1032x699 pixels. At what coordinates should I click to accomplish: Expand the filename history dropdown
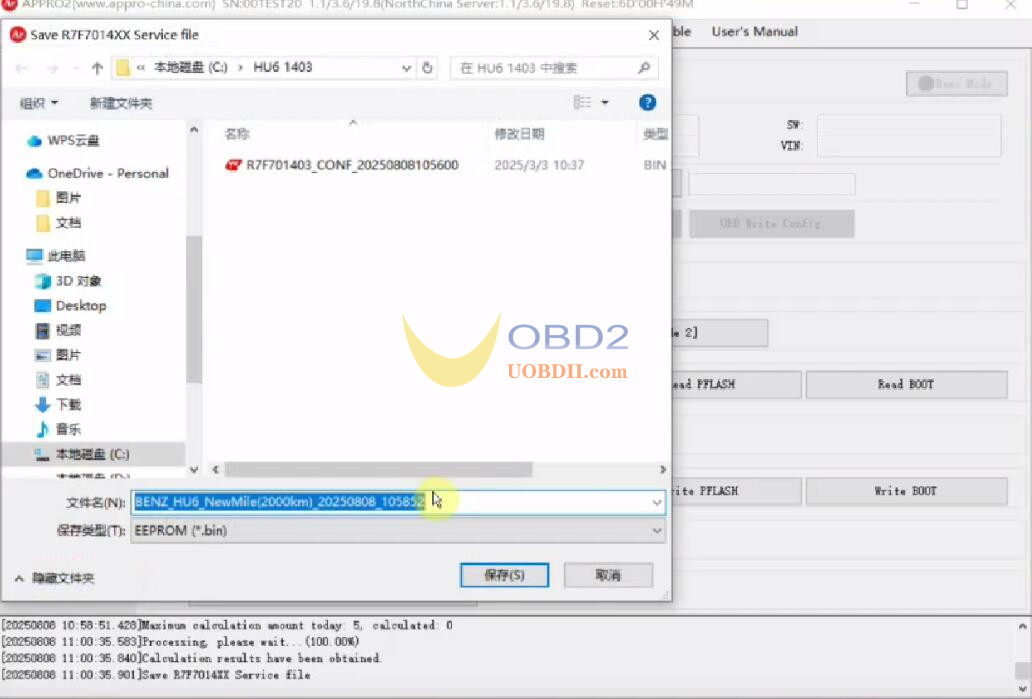656,503
